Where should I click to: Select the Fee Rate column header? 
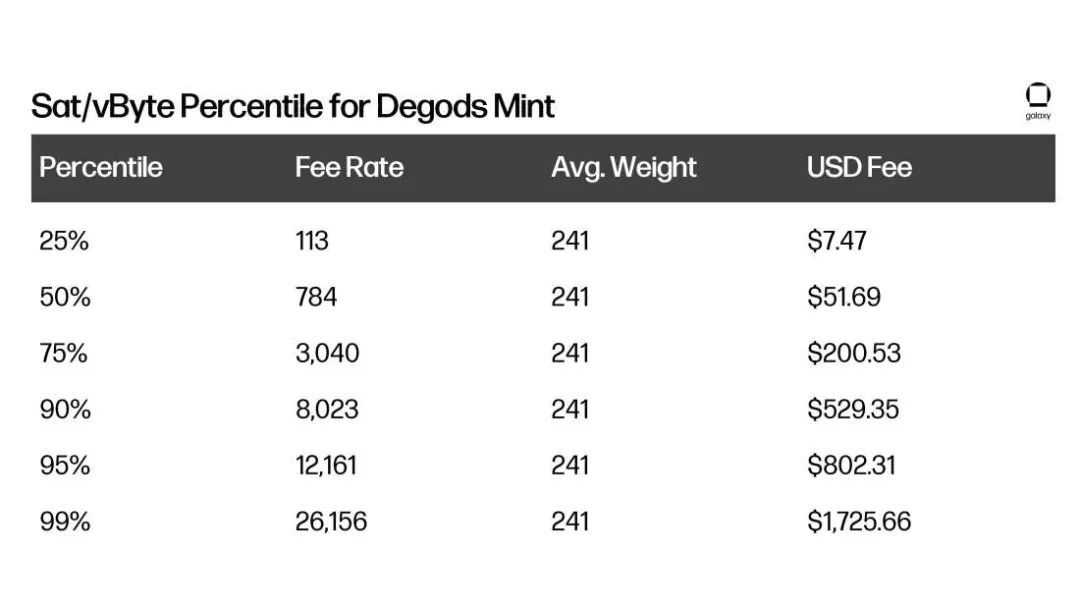pos(349,167)
